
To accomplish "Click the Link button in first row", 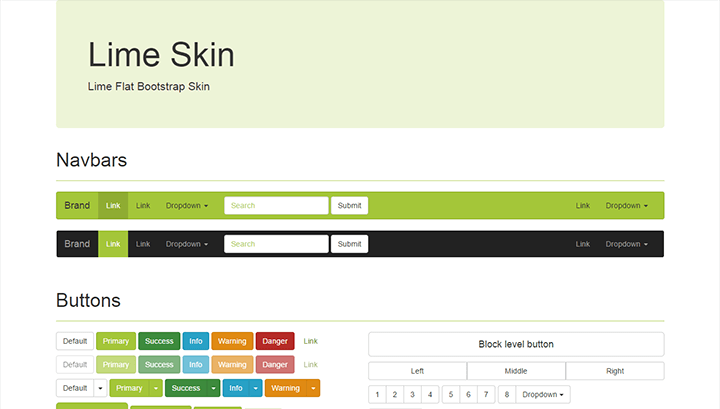I will click(310, 341).
